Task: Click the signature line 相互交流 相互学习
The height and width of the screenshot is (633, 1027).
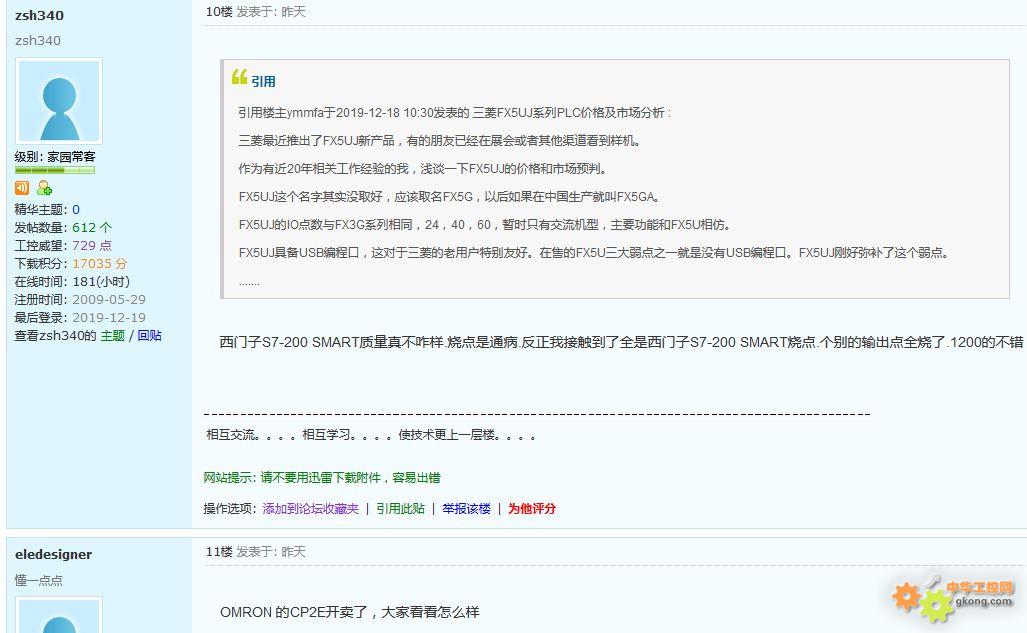Action: [371, 435]
